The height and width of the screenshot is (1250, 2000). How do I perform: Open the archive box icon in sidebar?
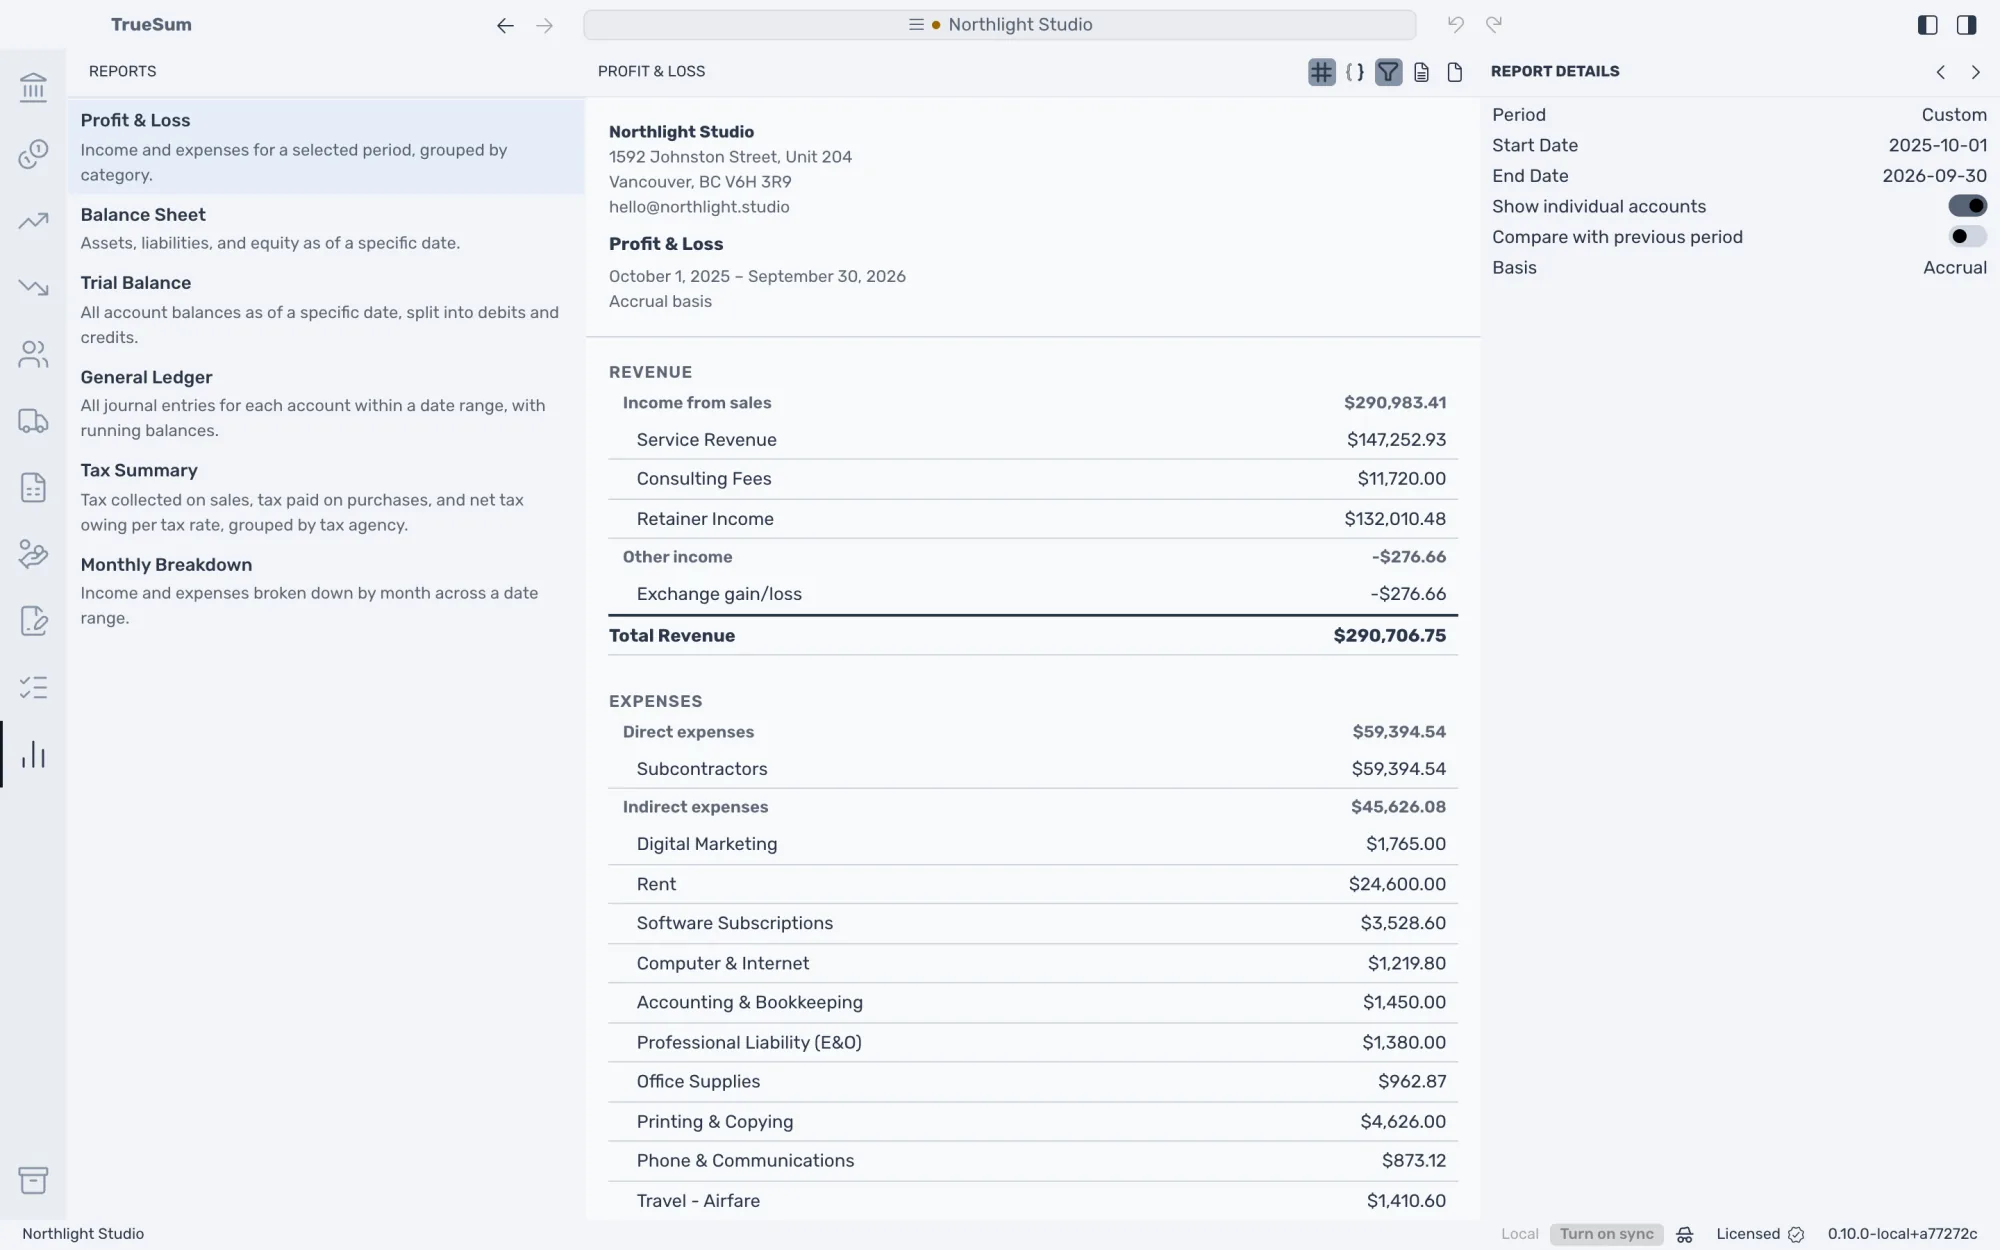tap(33, 1180)
